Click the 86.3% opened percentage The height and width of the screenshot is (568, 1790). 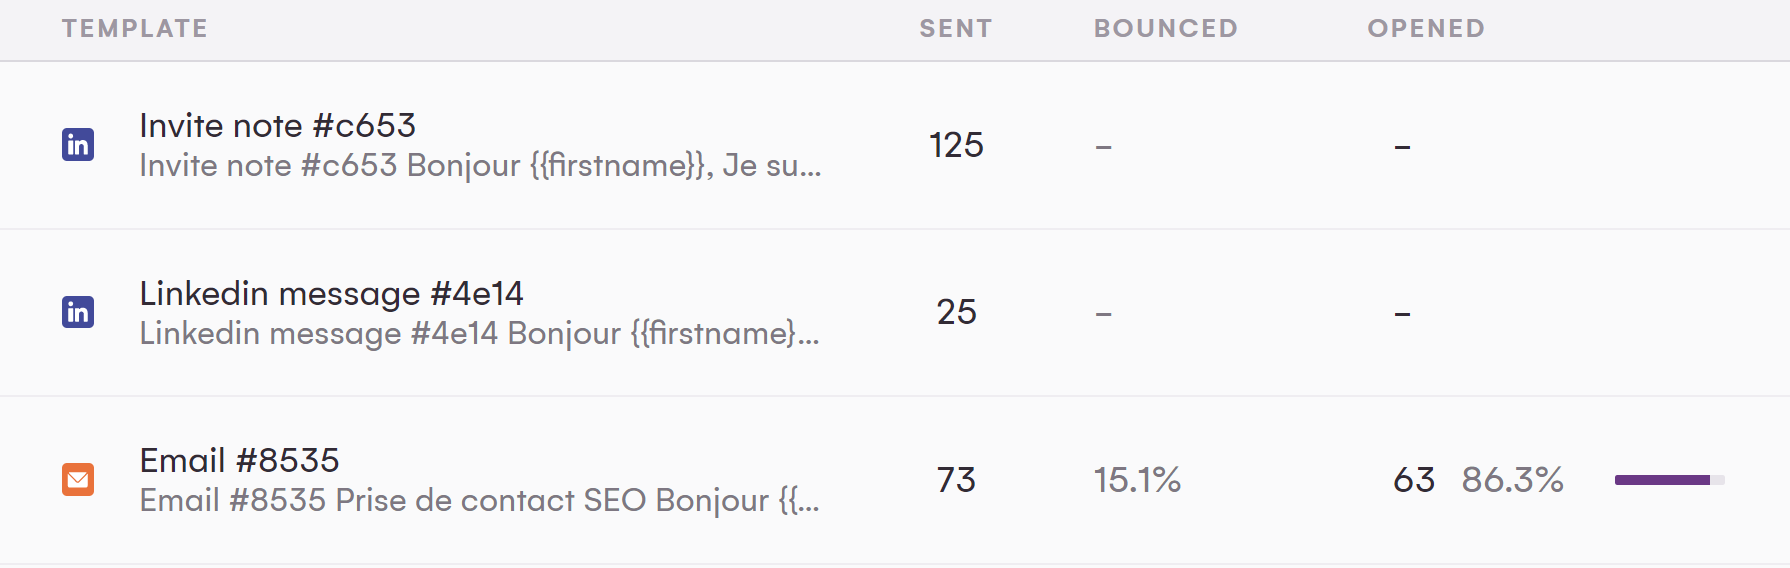[1512, 481]
